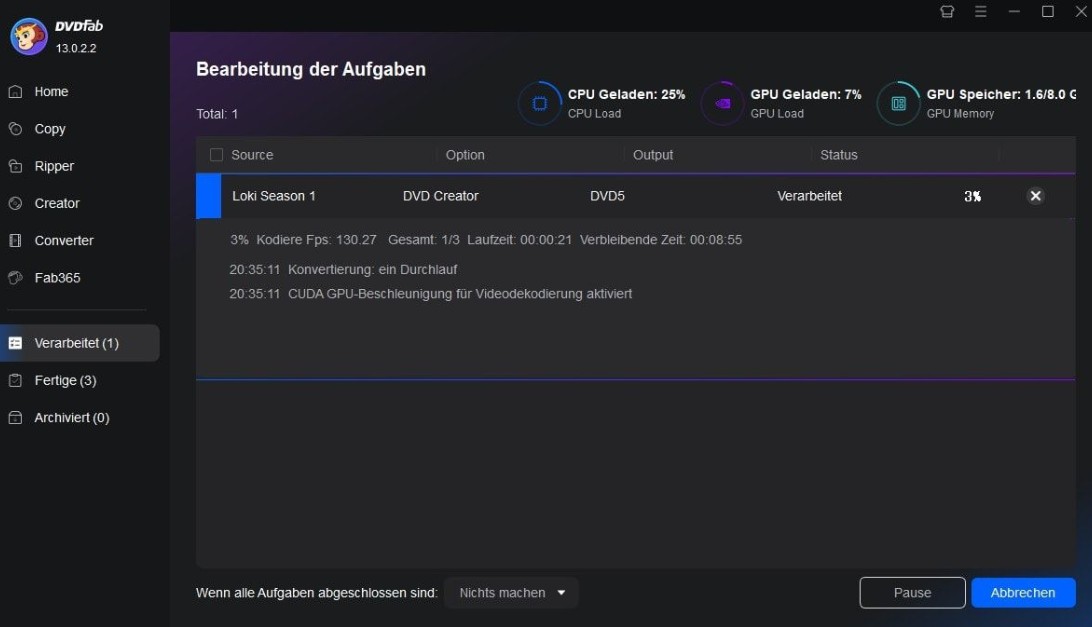Expand the Nichts machen dropdown
Screen dimensions: 1092x627
click(511, 593)
